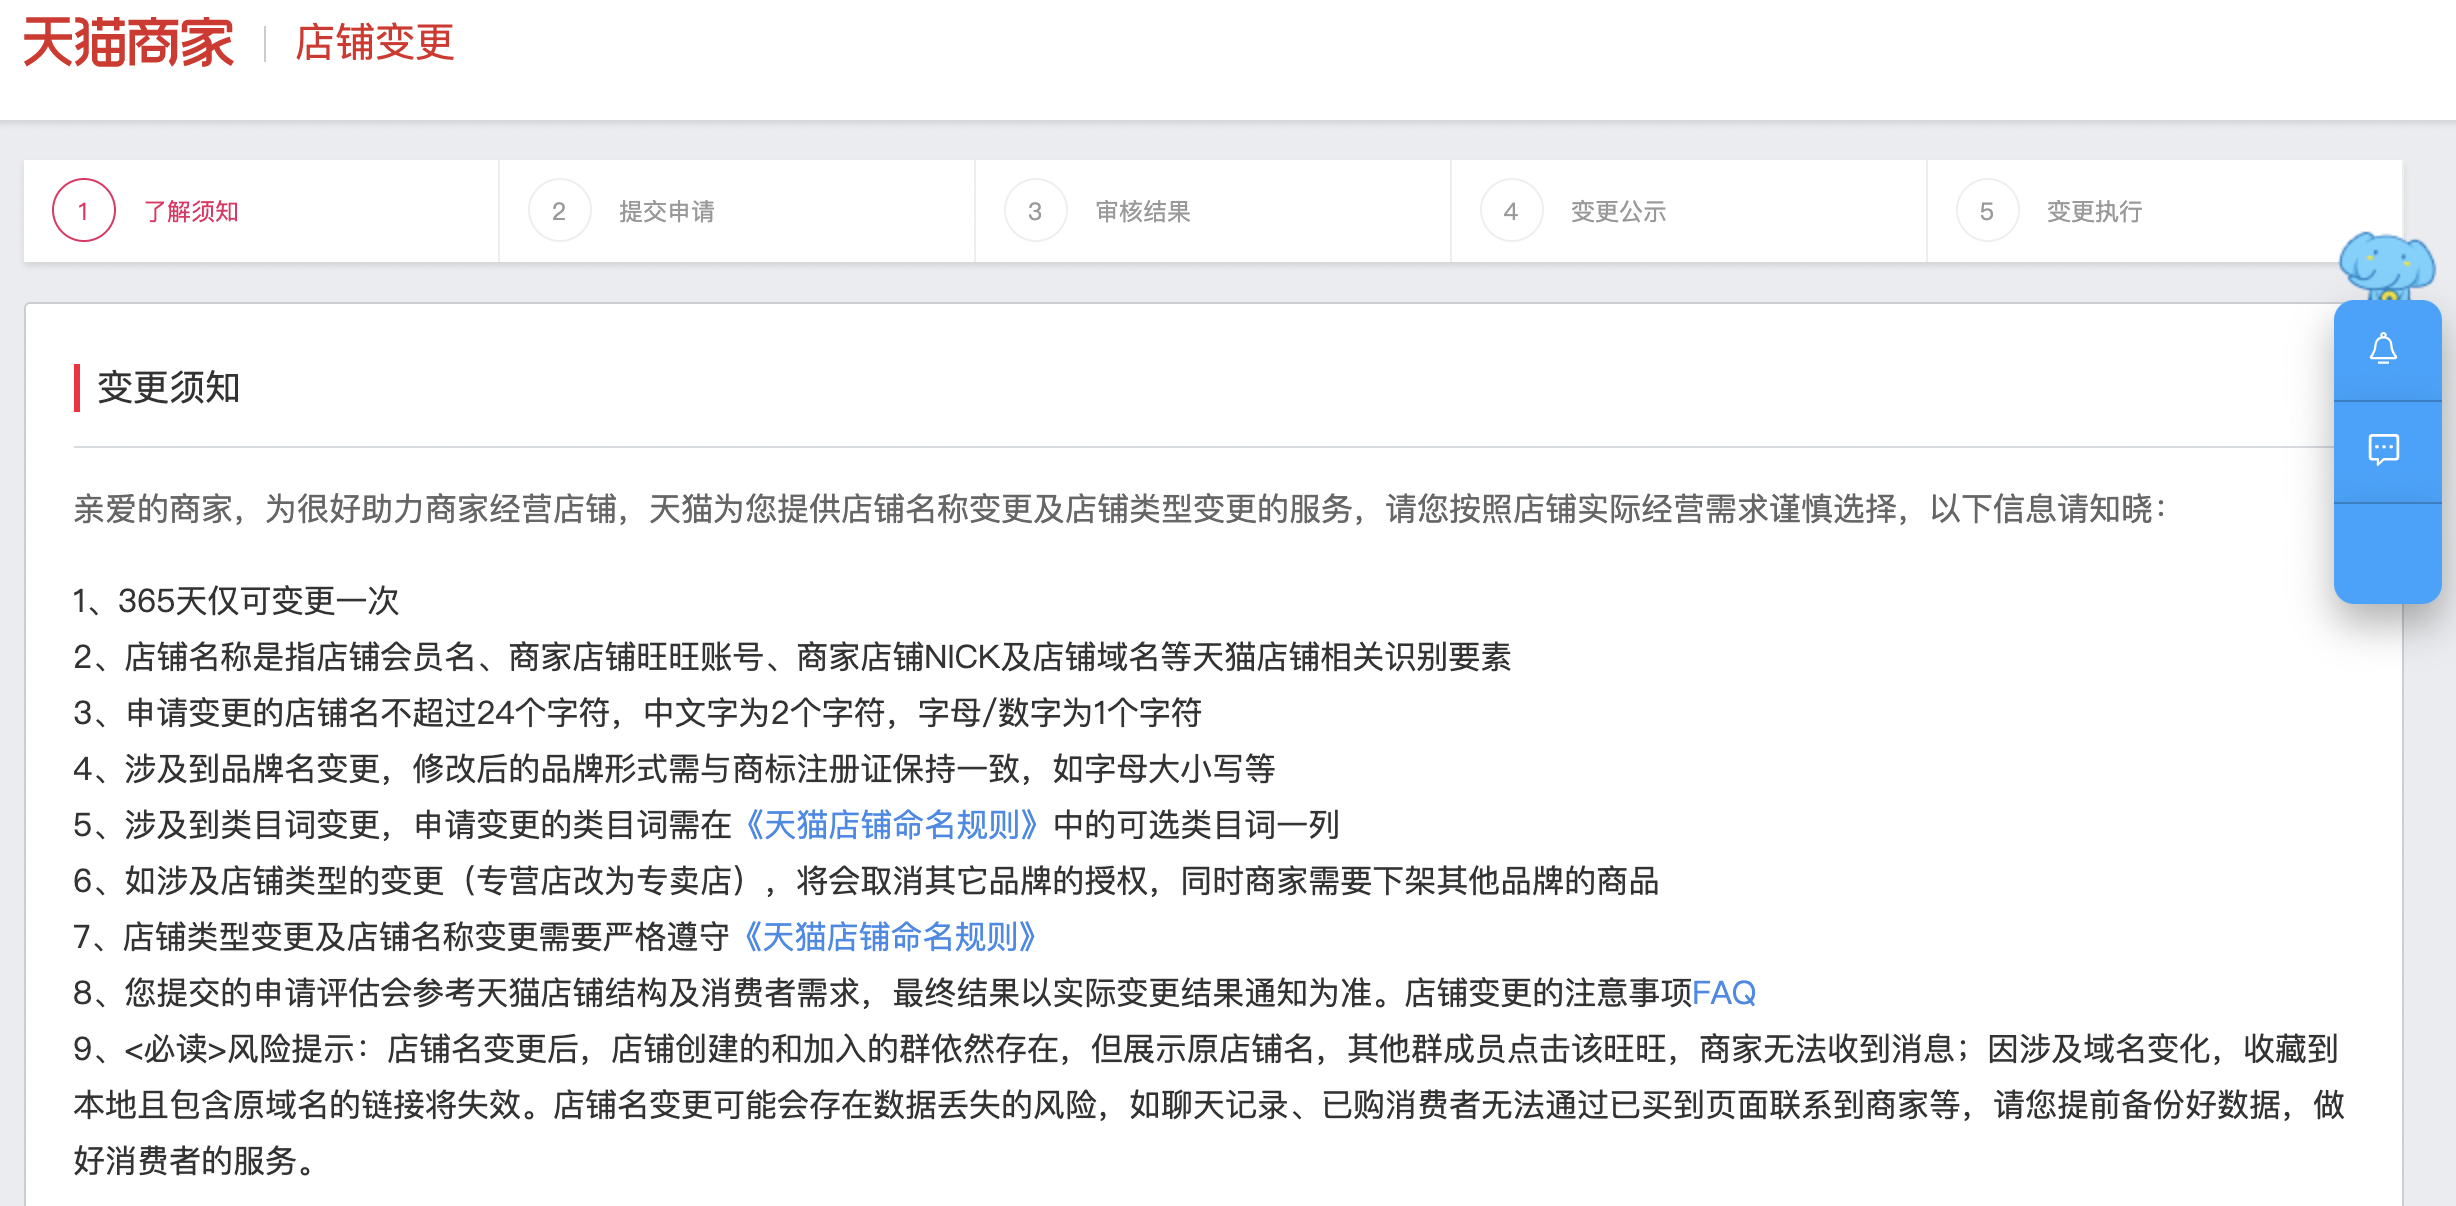Open 《天猫店铺命名规则》 link in item 7

[x=891, y=937]
